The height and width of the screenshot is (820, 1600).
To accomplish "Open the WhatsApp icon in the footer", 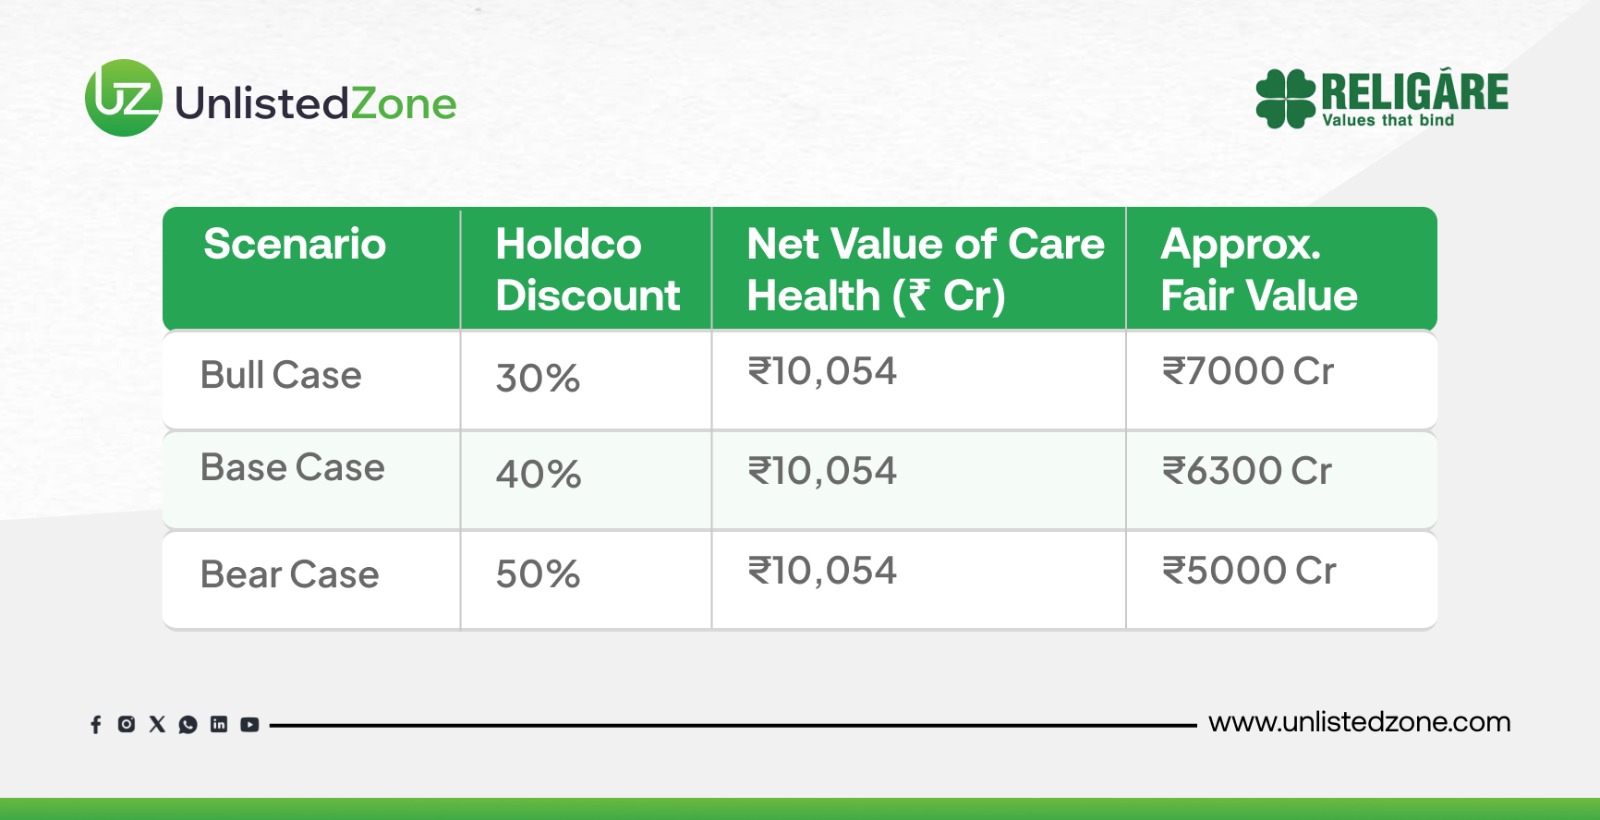I will tap(188, 724).
